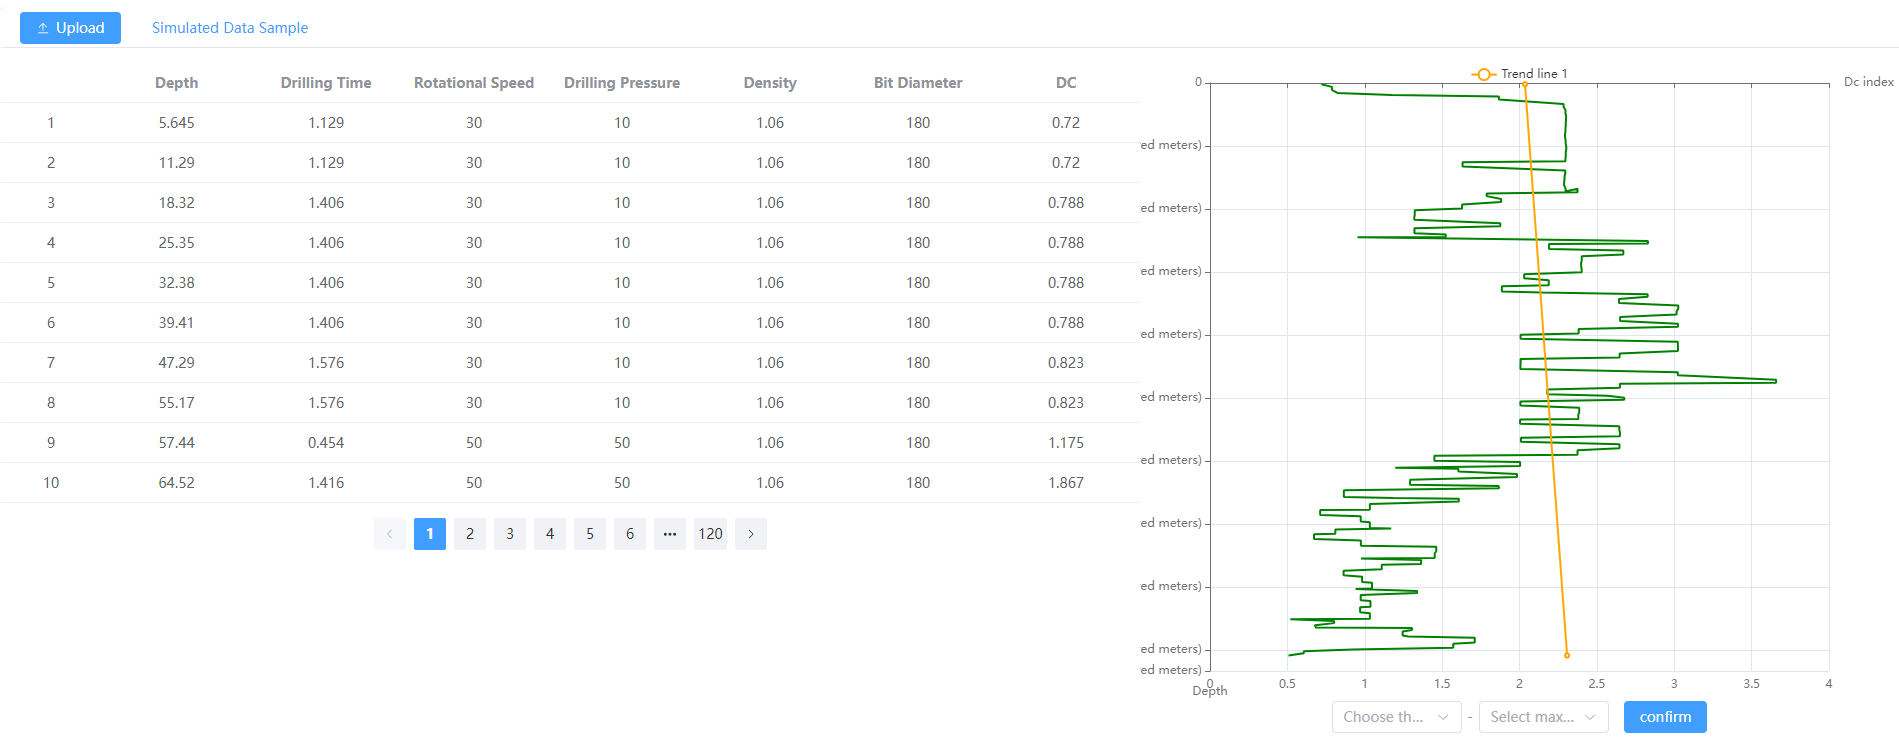Image resolution: width=1899 pixels, height=749 pixels.
Task: Click the trend line top endpoint marker
Action: [x=1525, y=85]
